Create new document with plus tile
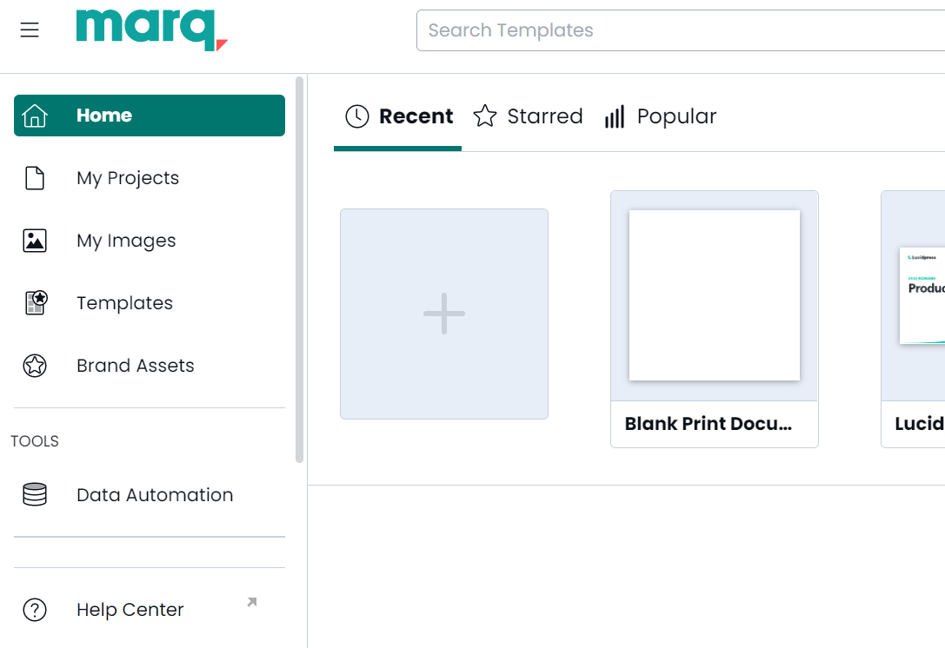Viewport: 945px width, 648px height. click(444, 314)
